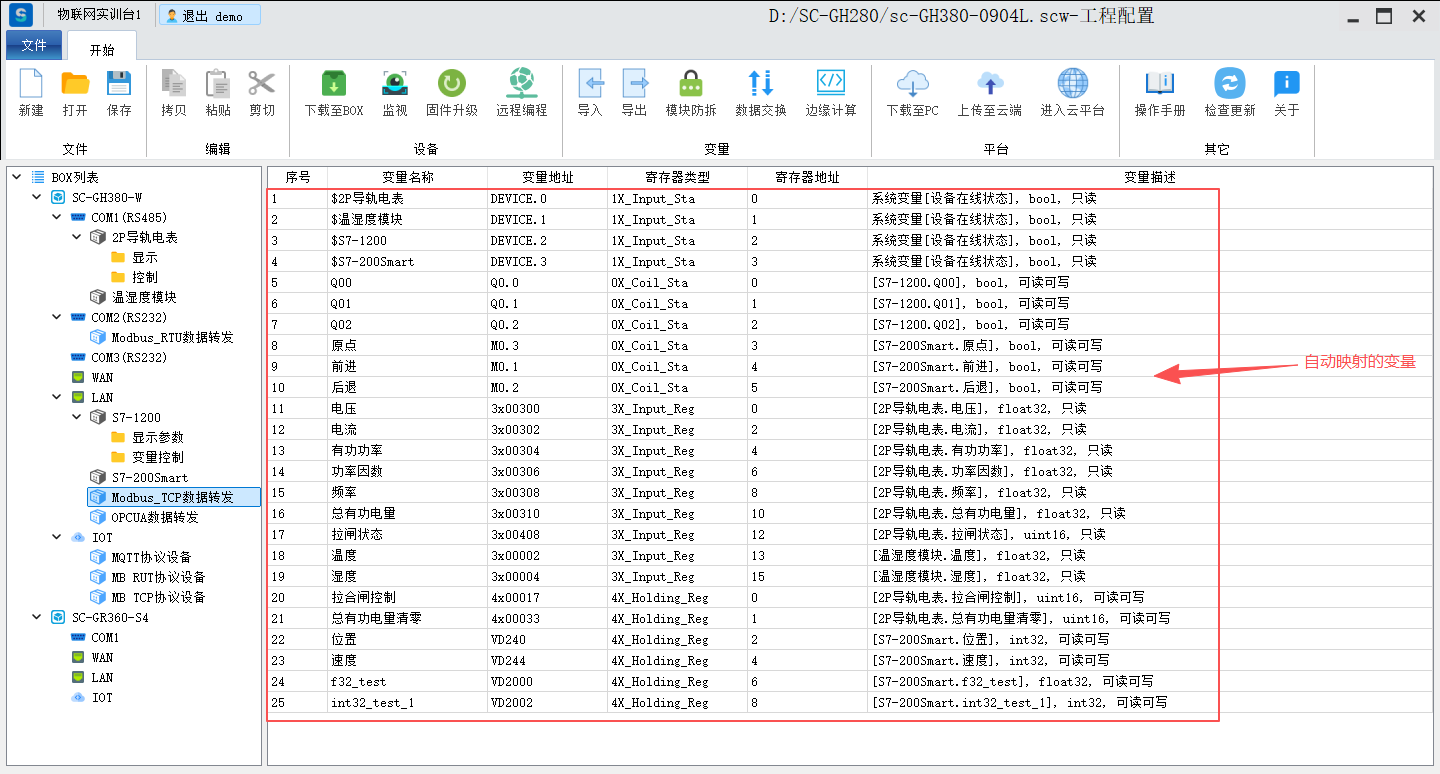Select the 温度 variable row

344,556
